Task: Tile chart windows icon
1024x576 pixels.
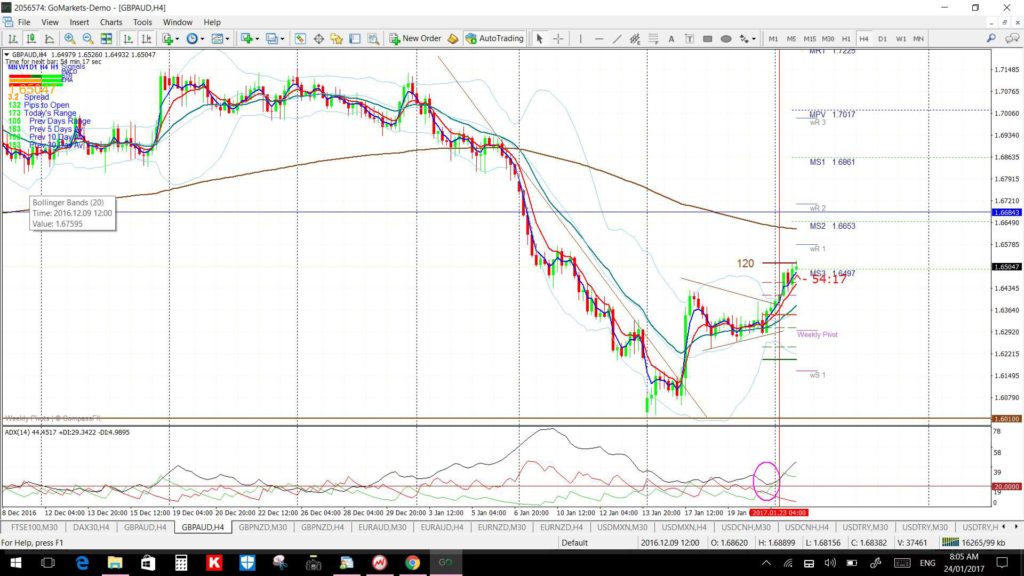Action: 106,39
